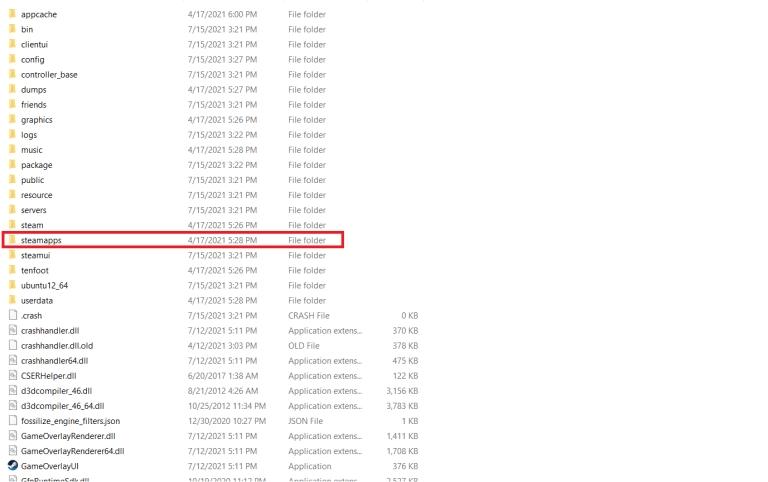Select the d3dcompiler_46_64.dll file name
The width and height of the screenshot is (768, 482).
(x=63, y=406)
